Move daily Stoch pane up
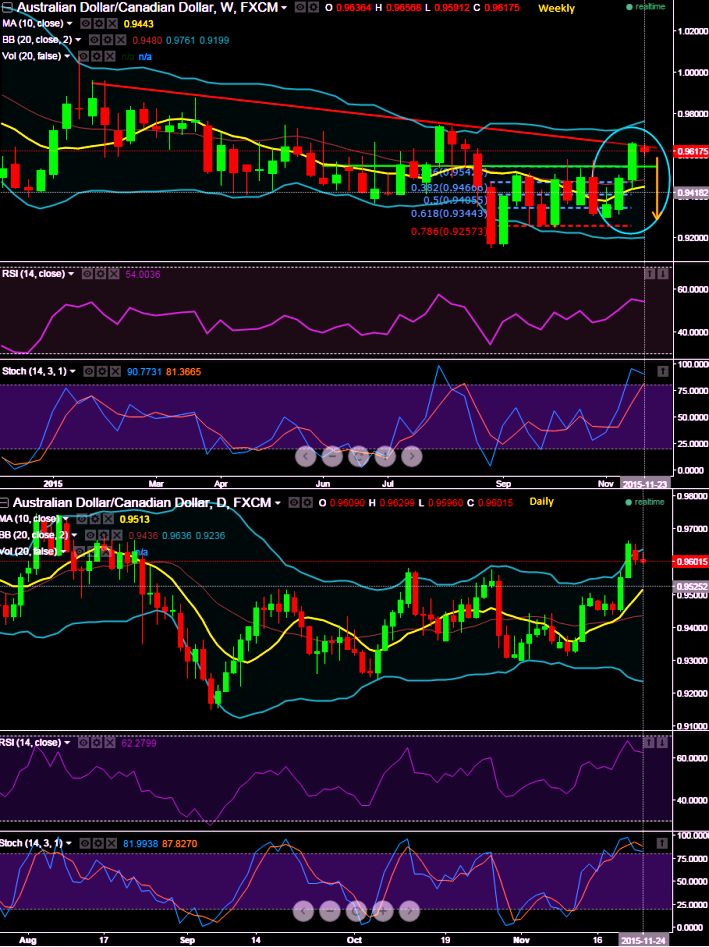This screenshot has width=709, height=947. (x=662, y=843)
